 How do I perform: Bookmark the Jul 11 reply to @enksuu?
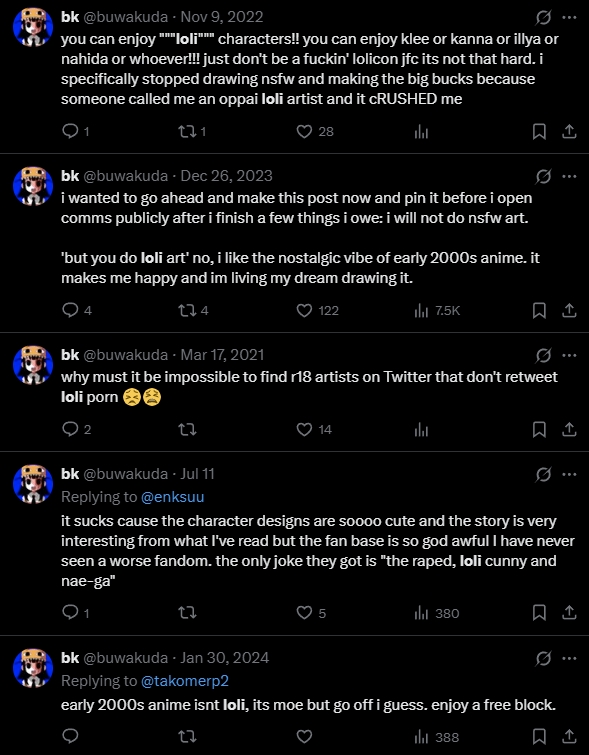coord(539,612)
